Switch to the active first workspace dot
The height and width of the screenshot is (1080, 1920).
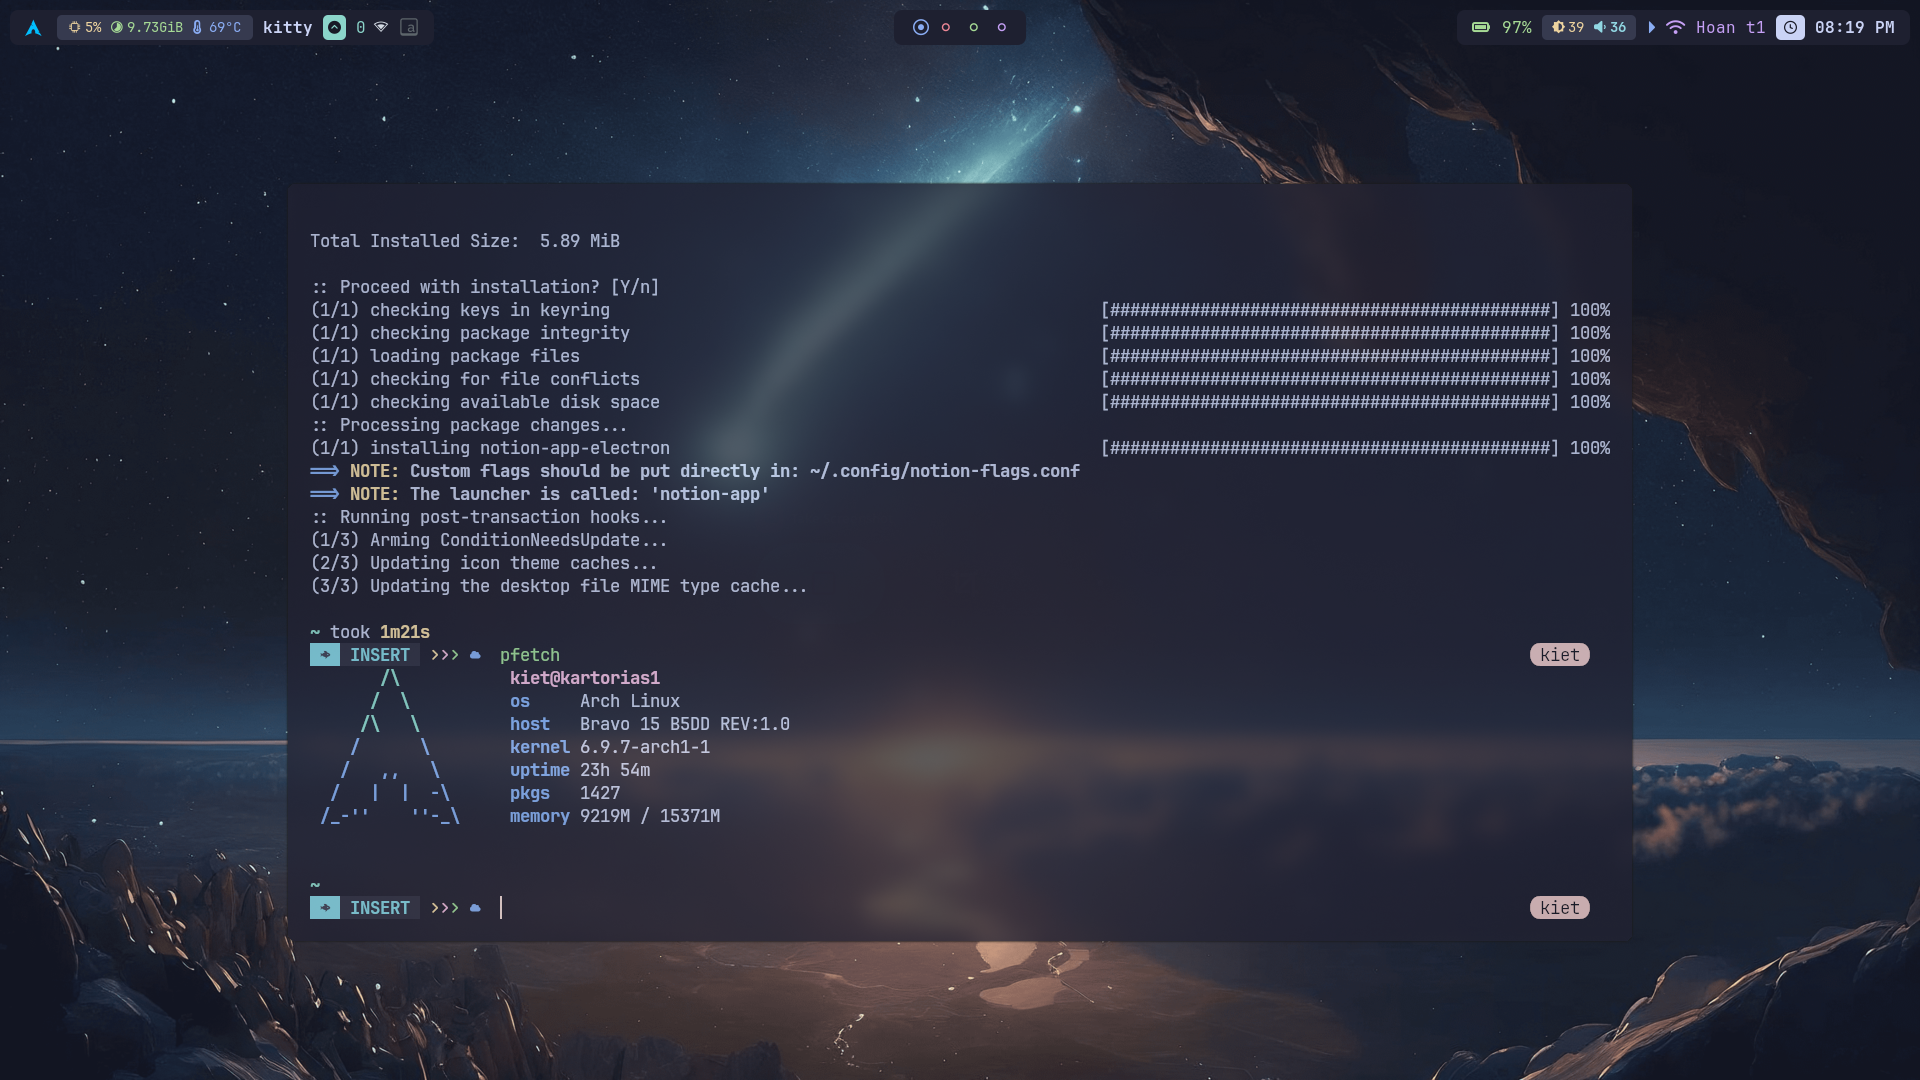(921, 28)
